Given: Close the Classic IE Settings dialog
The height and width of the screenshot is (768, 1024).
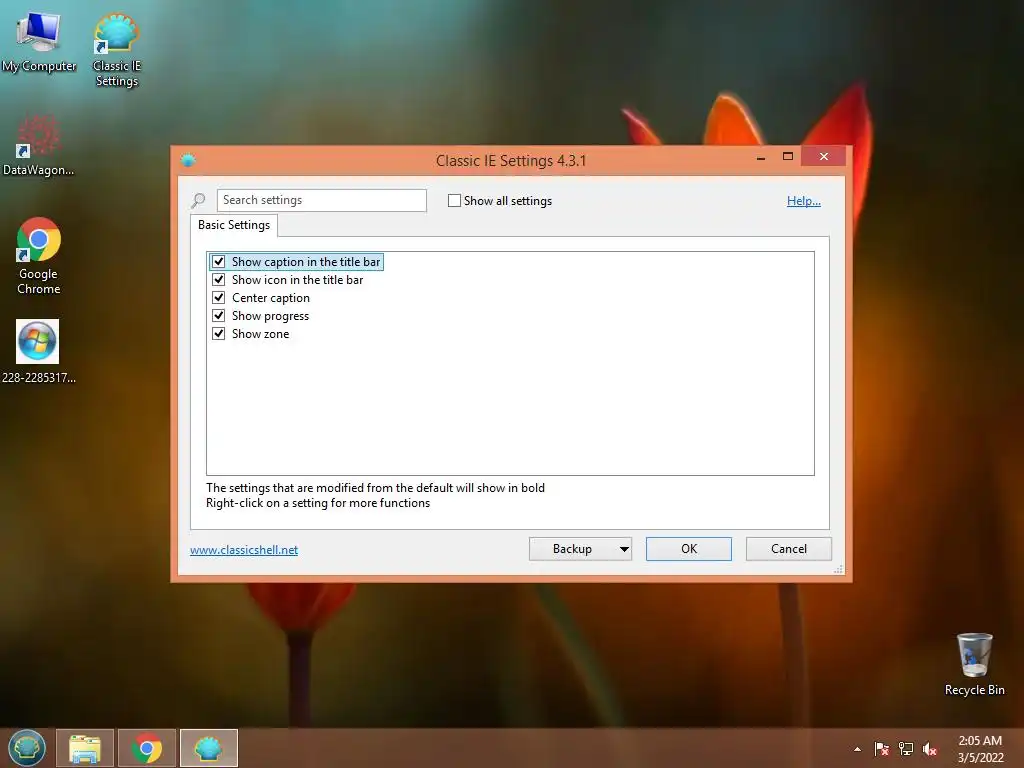Looking at the screenshot, I should 824,157.
